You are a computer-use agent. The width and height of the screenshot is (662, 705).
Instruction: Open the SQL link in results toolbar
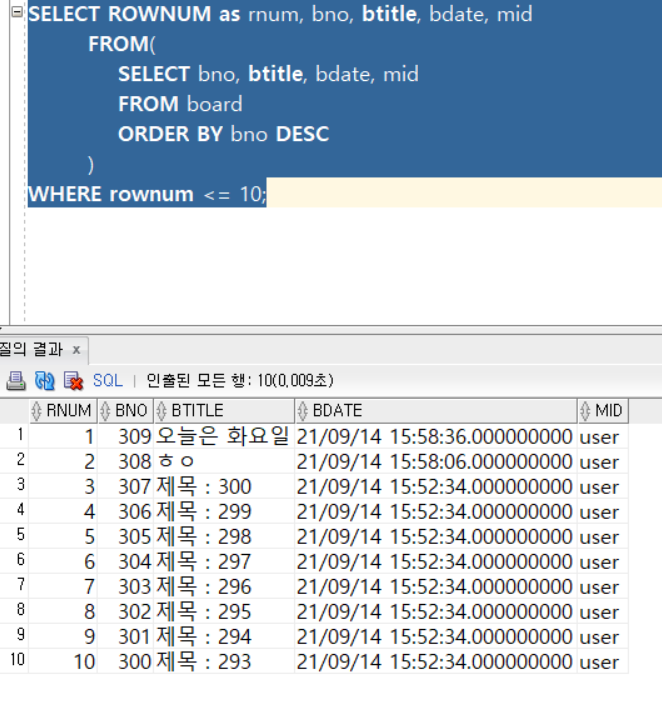[x=107, y=381]
